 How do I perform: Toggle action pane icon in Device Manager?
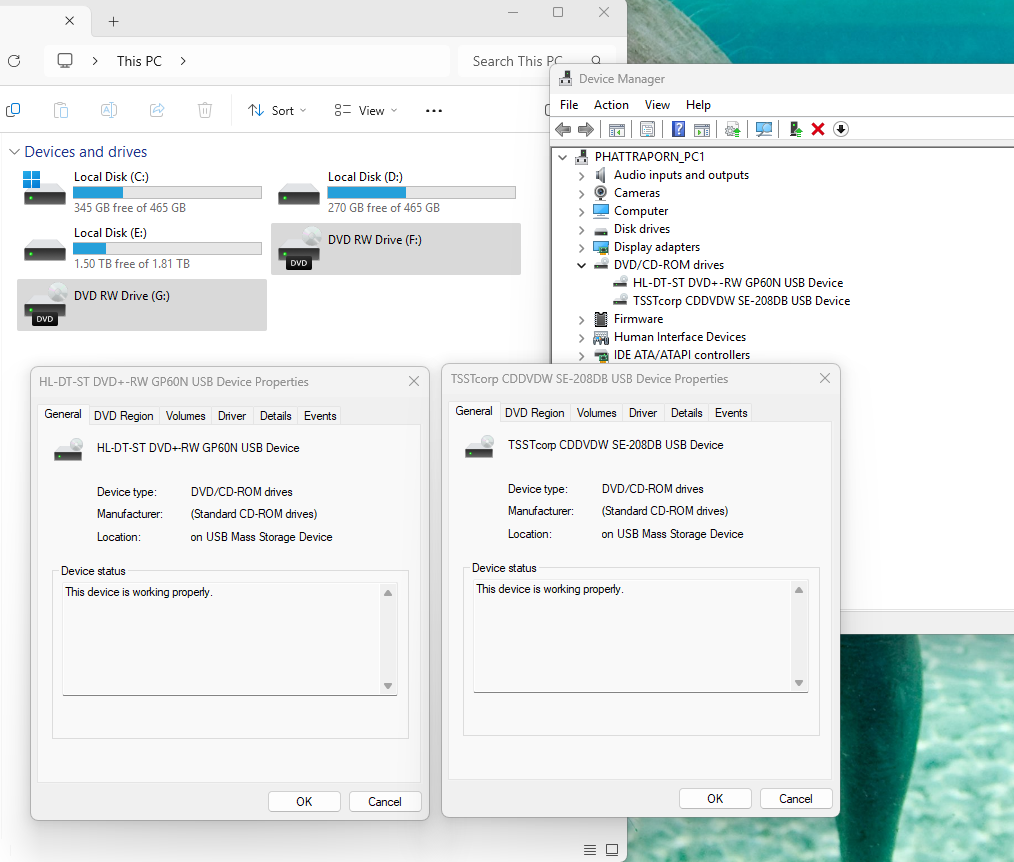(702, 129)
